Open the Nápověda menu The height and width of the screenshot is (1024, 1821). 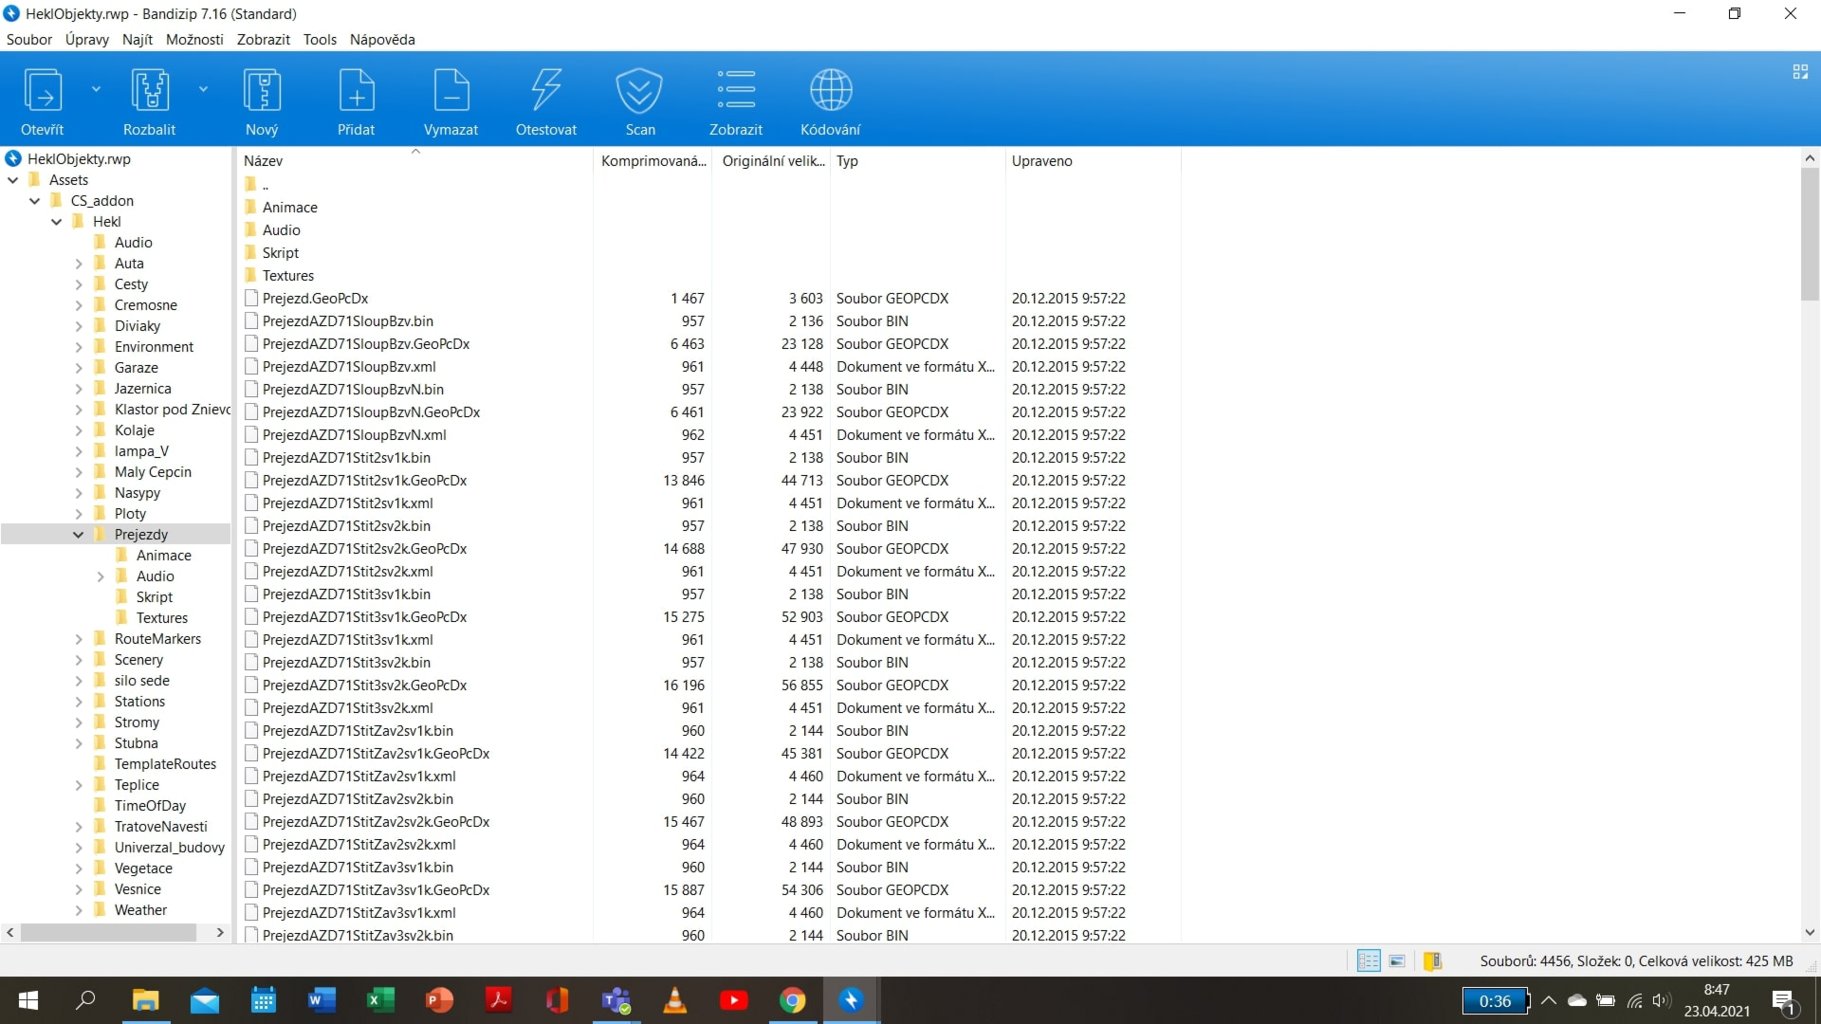pyautogui.click(x=382, y=40)
